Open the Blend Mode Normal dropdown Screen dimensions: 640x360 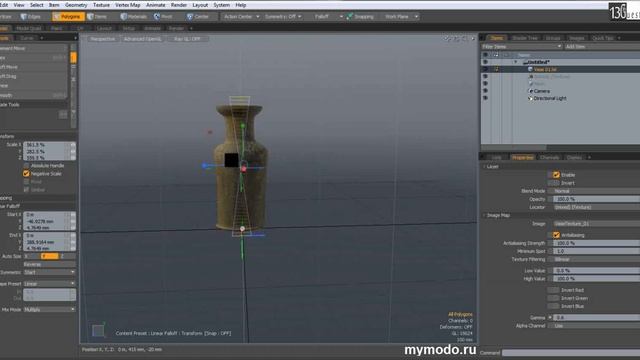(596, 191)
